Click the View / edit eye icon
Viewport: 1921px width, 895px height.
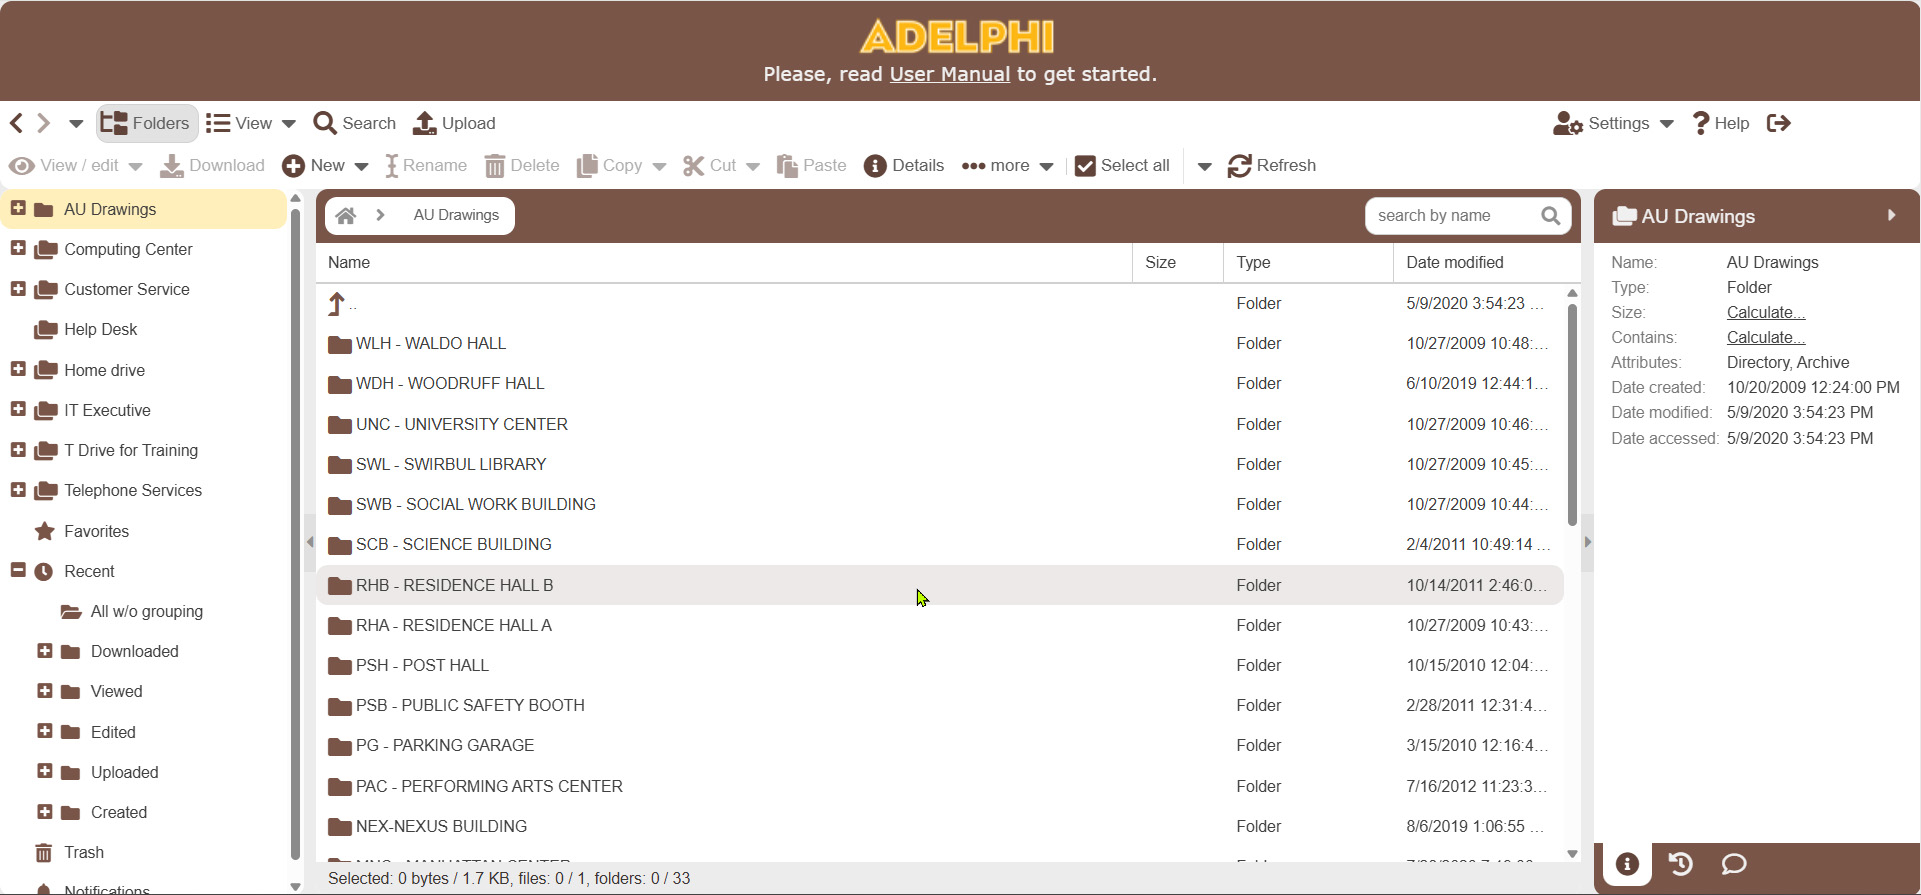click(x=22, y=165)
